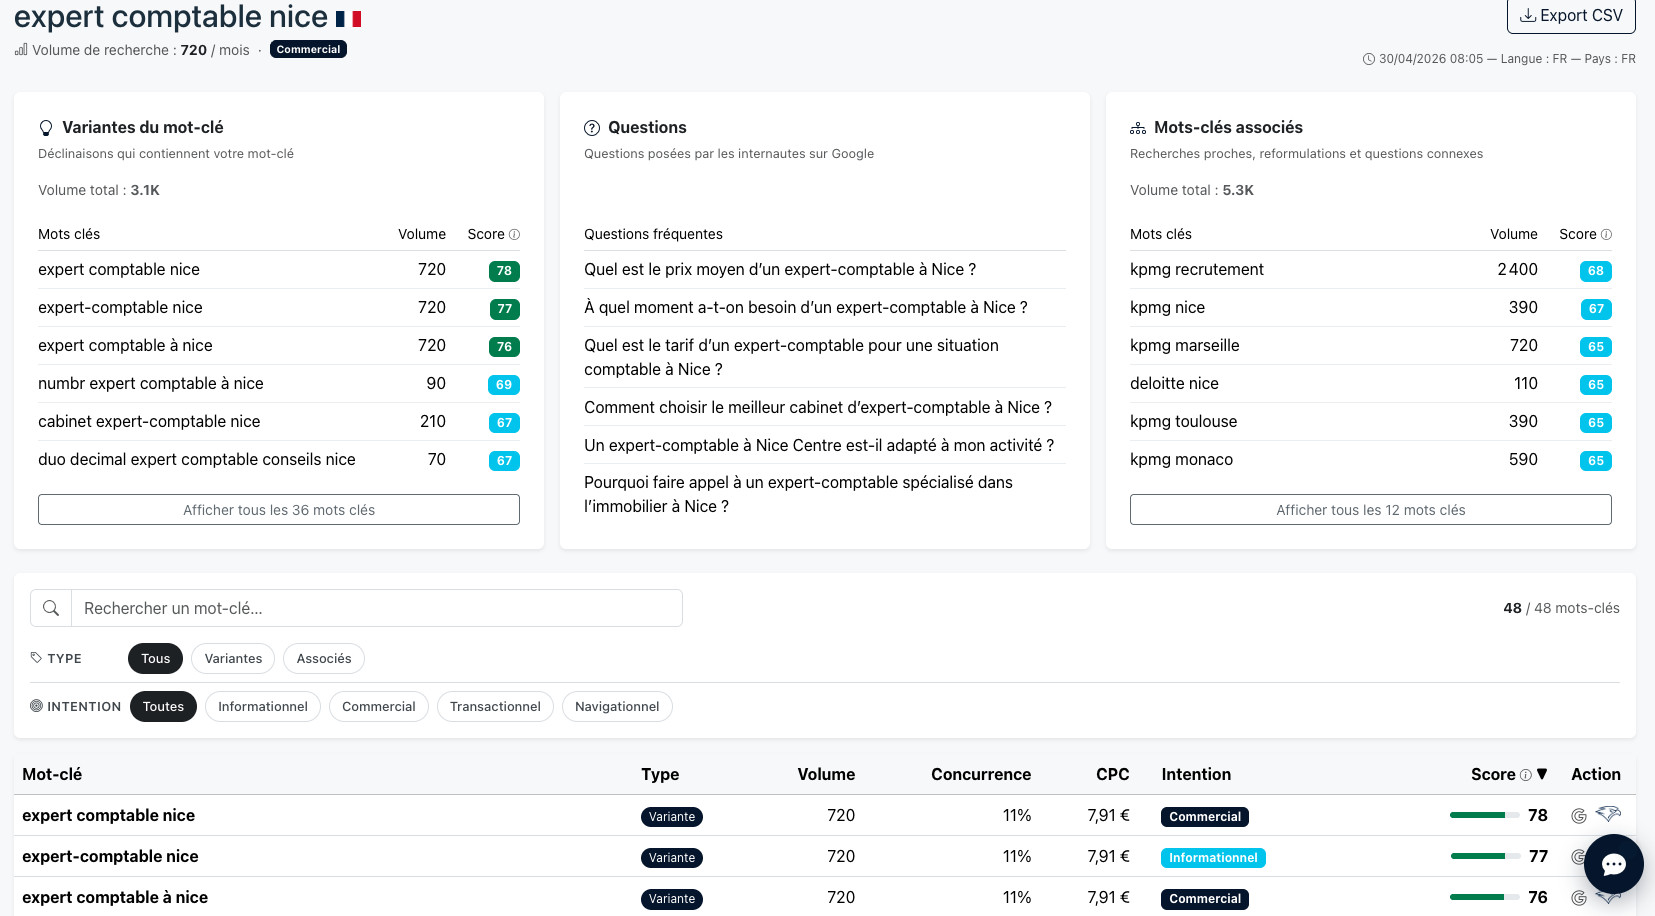This screenshot has height=916, width=1655.
Task: Click the Export CSV button
Action: (1571, 16)
